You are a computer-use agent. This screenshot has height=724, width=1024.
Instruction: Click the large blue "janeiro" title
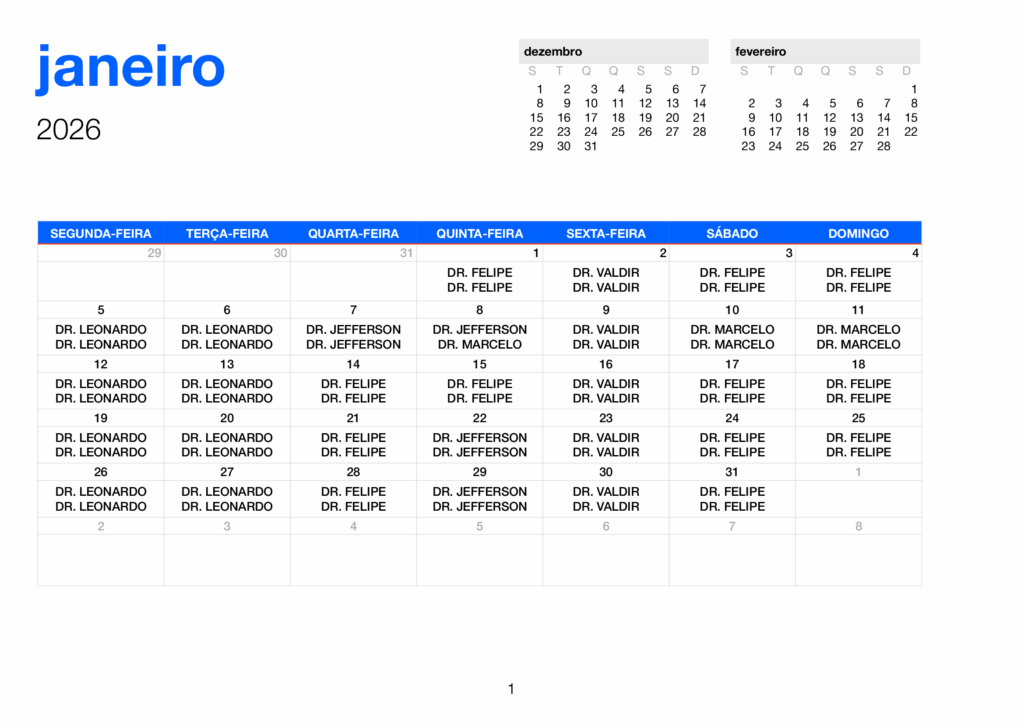pyautogui.click(x=130, y=68)
